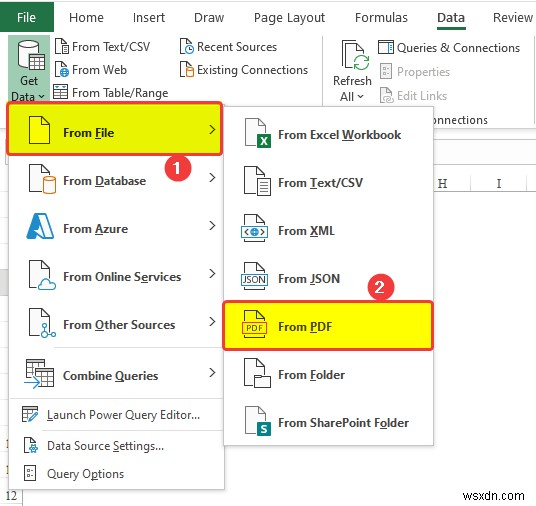Open the Refresh All dropdown arrow

[360, 97]
